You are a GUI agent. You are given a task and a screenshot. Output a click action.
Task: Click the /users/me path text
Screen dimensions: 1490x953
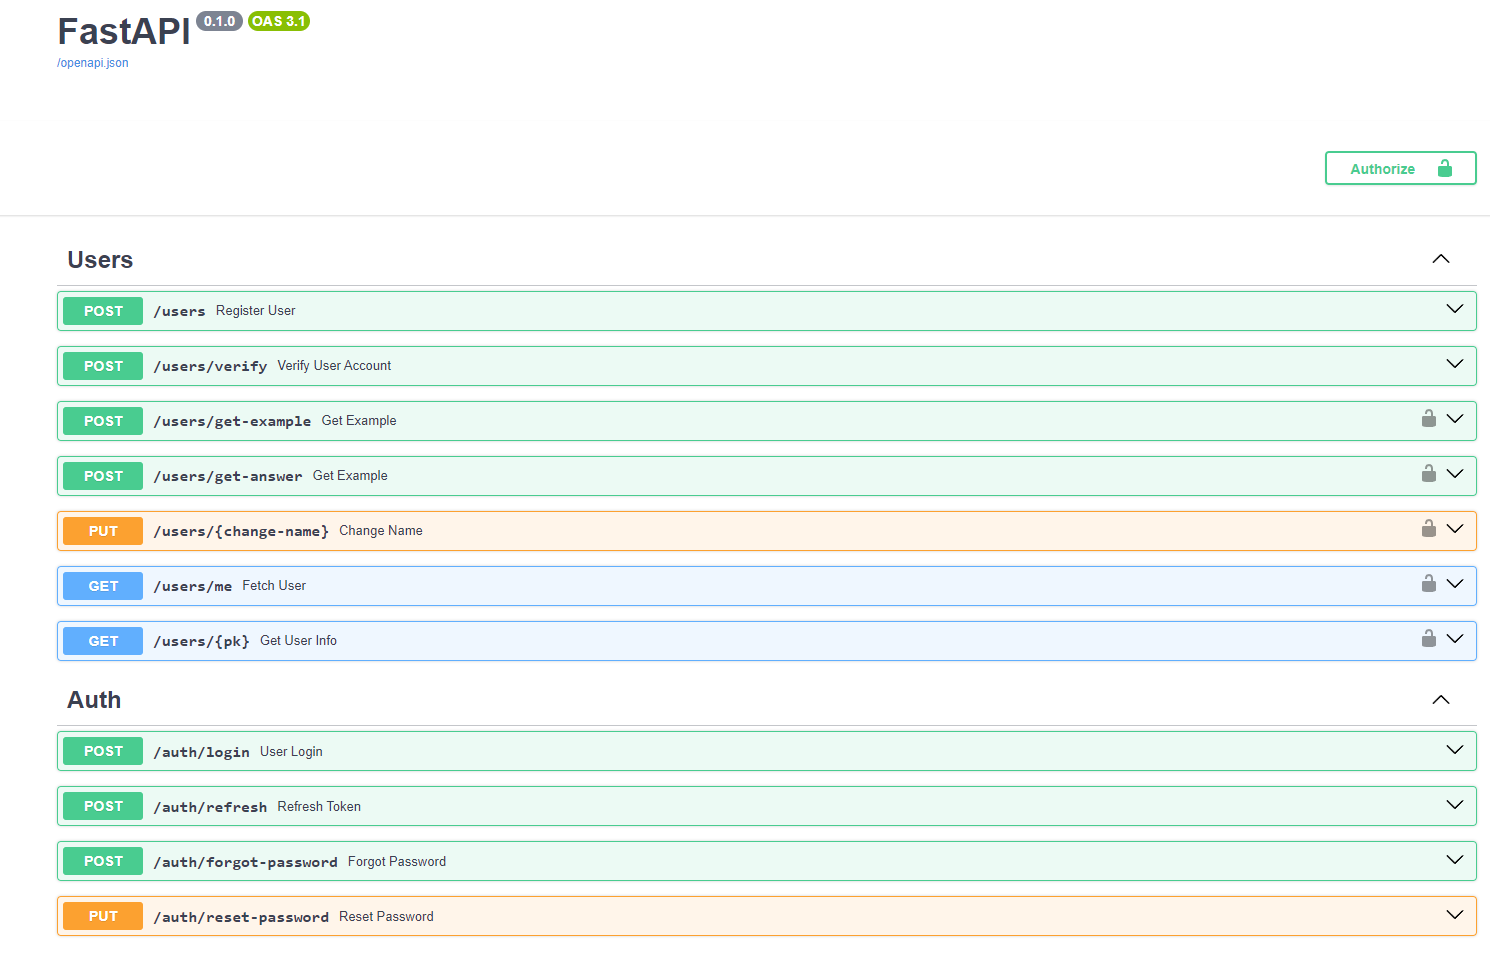click(x=193, y=586)
